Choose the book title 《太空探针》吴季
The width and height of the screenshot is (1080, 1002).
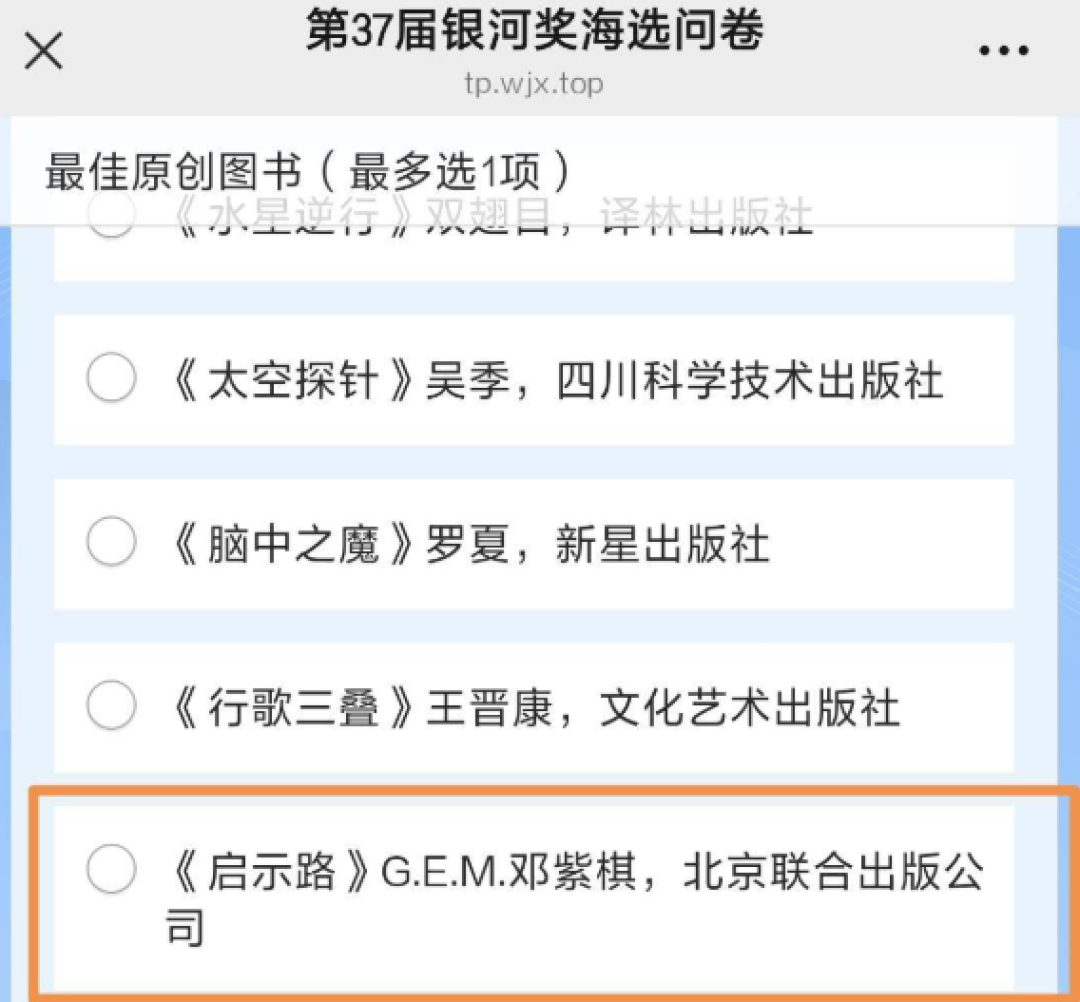point(340,380)
